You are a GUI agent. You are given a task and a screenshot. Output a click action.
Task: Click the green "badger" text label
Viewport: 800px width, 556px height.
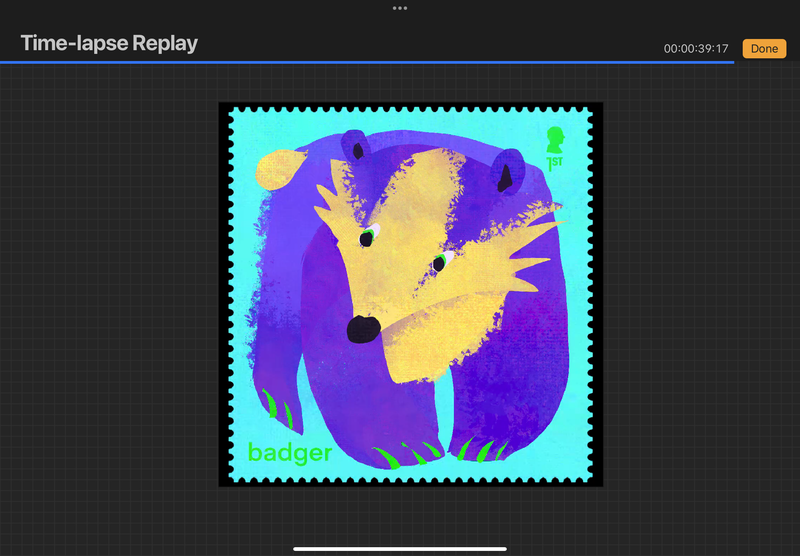pyautogui.click(x=290, y=453)
